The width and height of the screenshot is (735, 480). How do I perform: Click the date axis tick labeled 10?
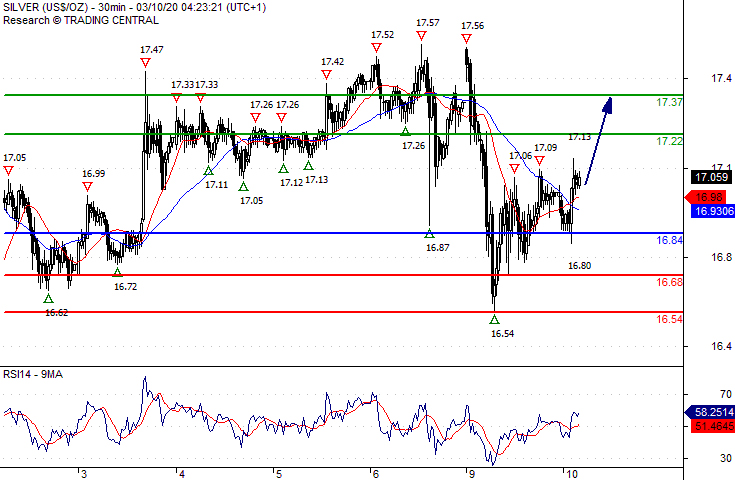[x=571, y=474]
